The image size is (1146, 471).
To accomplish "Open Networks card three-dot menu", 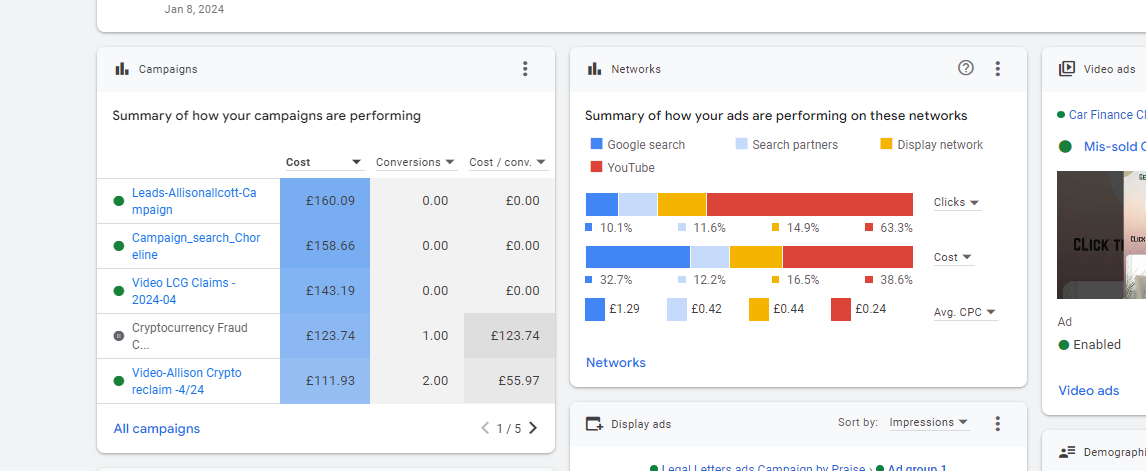I will (997, 69).
